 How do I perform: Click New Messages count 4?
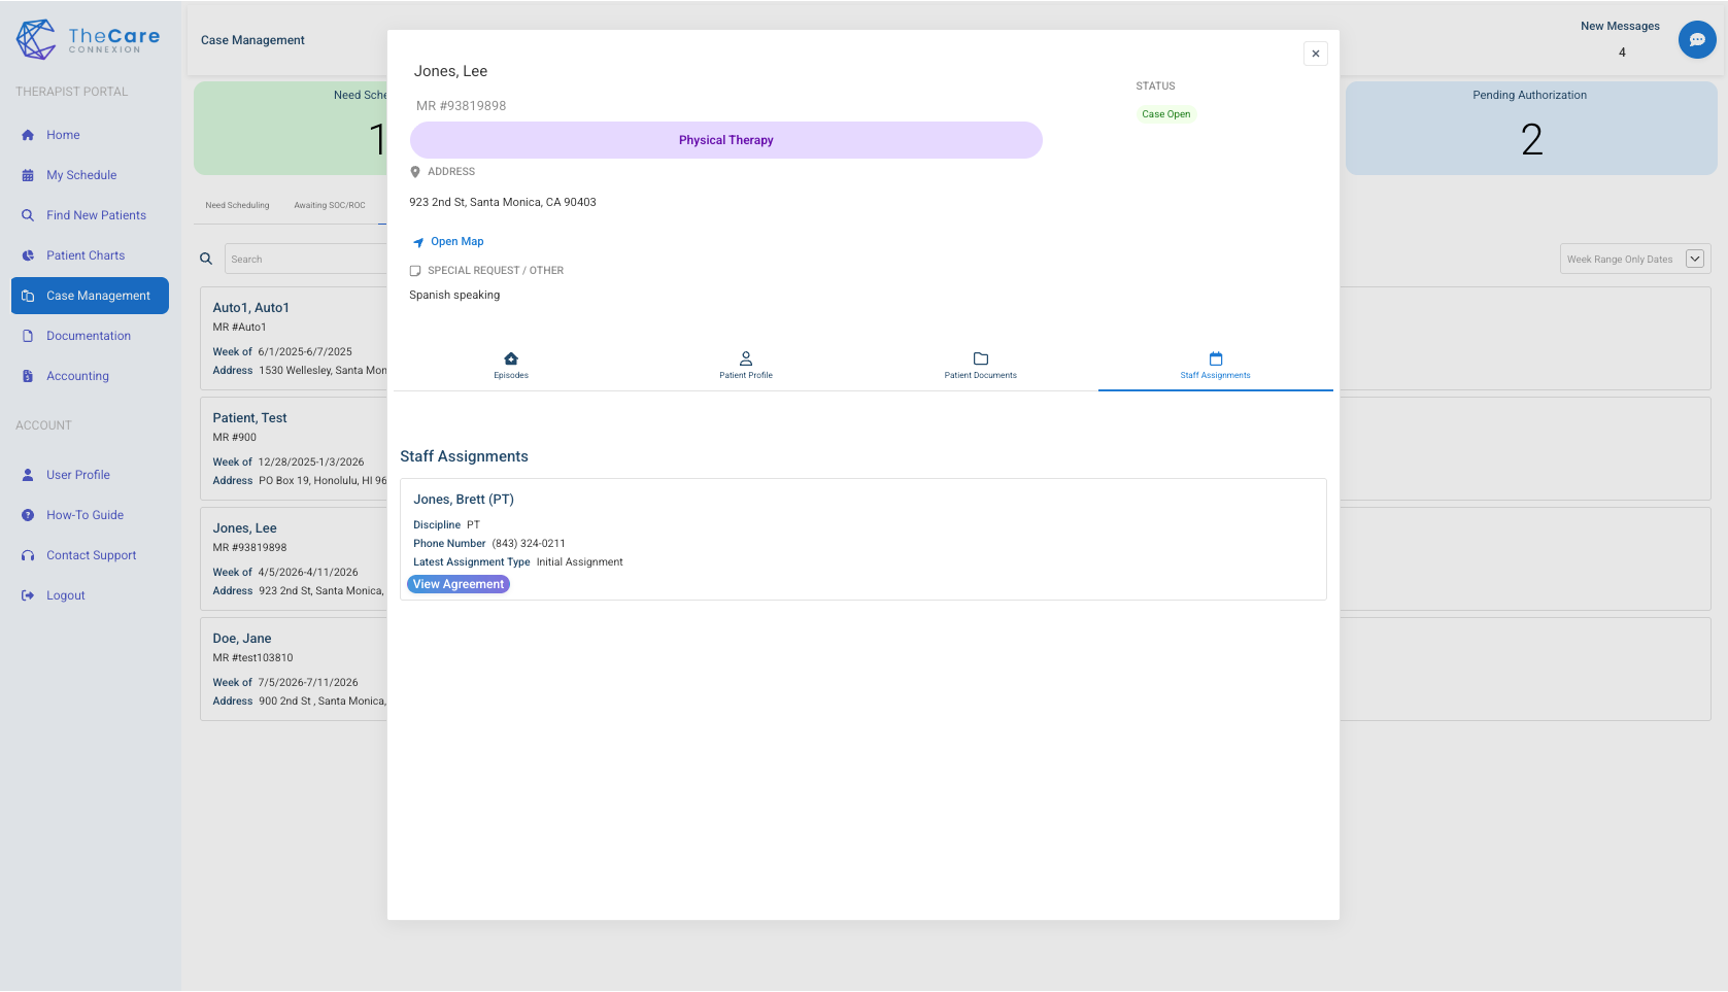coord(1622,52)
